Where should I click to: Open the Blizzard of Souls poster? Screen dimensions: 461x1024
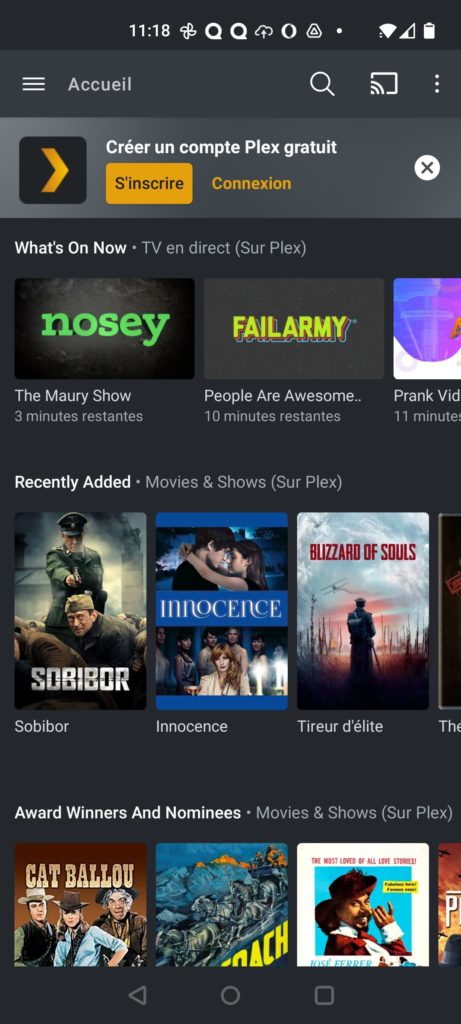[x=363, y=611]
